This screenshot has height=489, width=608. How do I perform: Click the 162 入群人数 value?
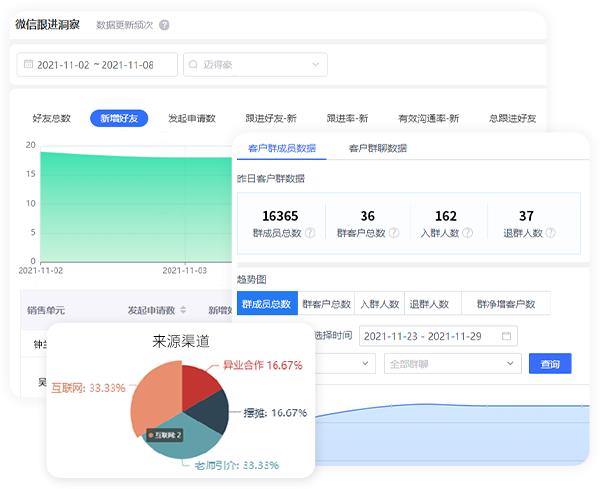pos(446,216)
